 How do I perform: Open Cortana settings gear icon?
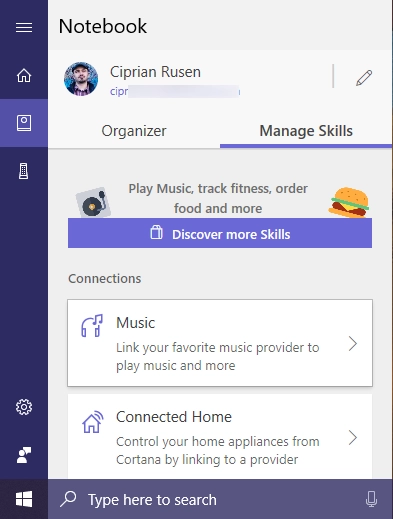point(24,407)
